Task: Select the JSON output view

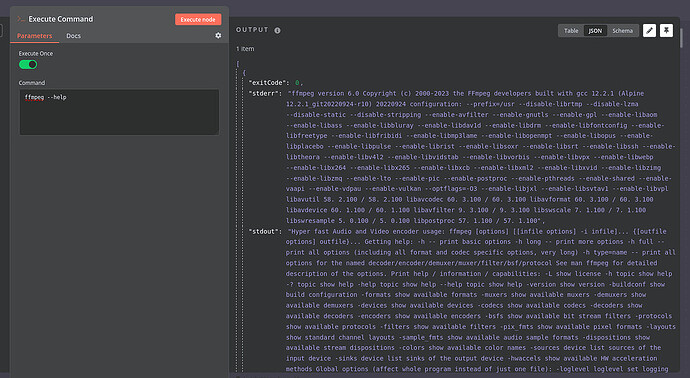Action: pos(595,31)
